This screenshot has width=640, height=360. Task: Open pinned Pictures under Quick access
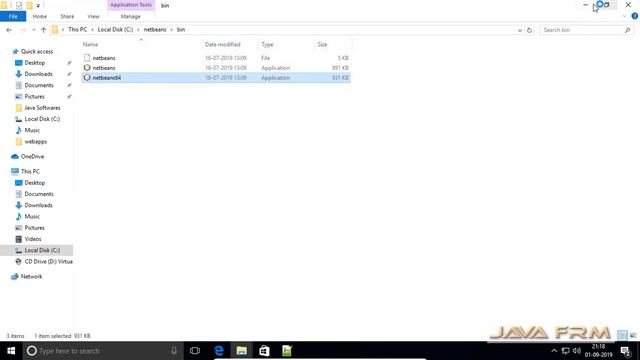(x=34, y=96)
